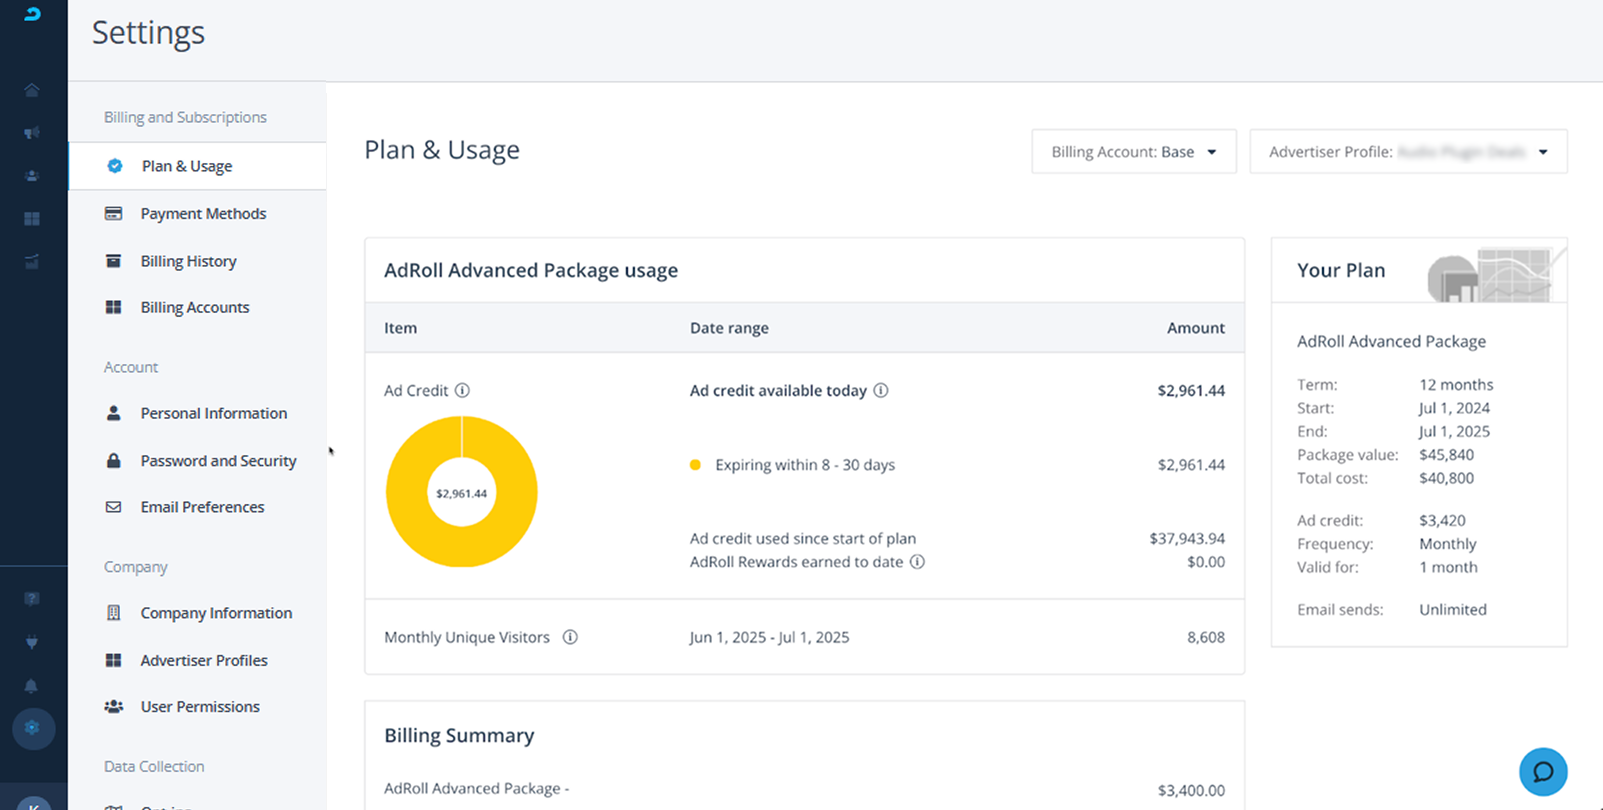Click the $40,800 total cost
This screenshot has width=1603, height=810.
[x=1446, y=478]
